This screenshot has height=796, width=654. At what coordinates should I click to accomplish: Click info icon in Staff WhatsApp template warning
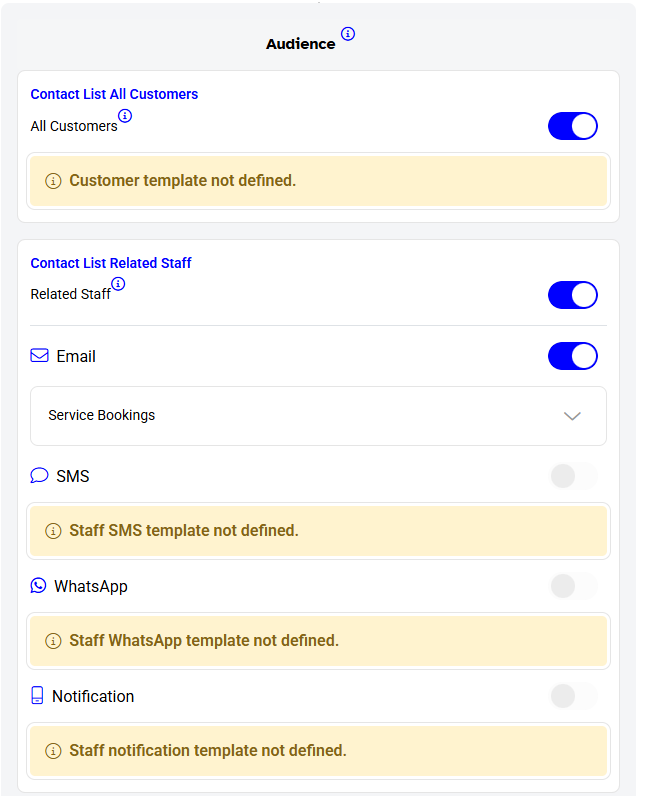click(x=53, y=641)
